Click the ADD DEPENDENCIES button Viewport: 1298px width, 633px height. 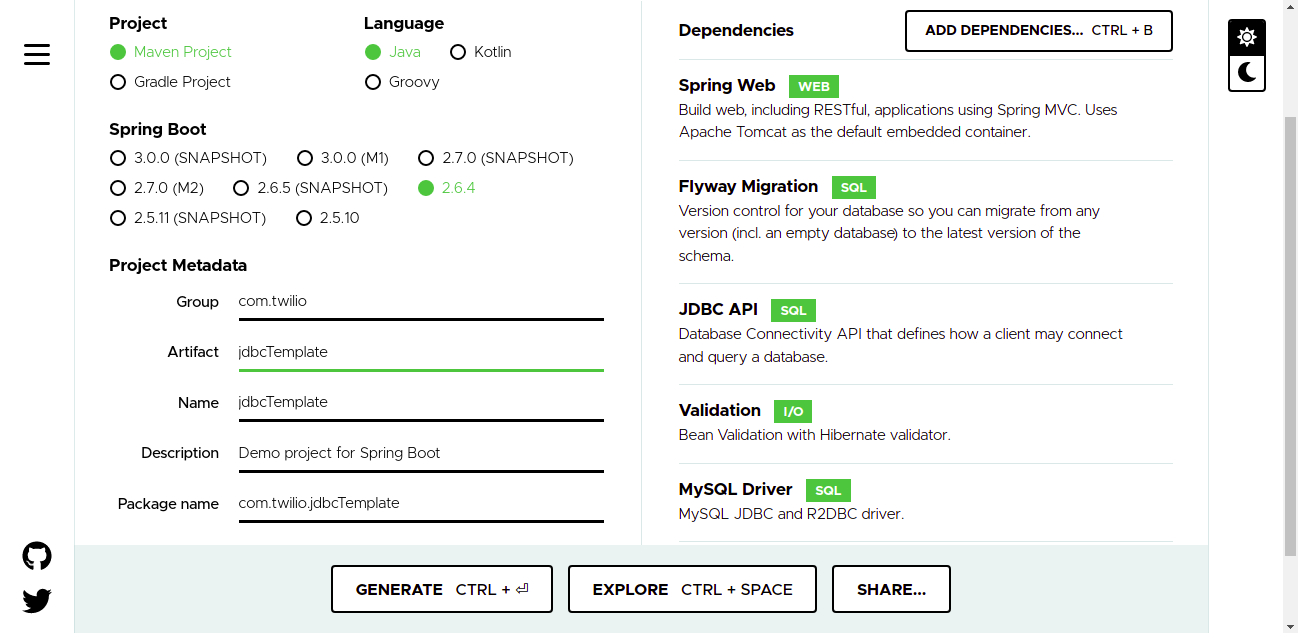click(x=1039, y=31)
